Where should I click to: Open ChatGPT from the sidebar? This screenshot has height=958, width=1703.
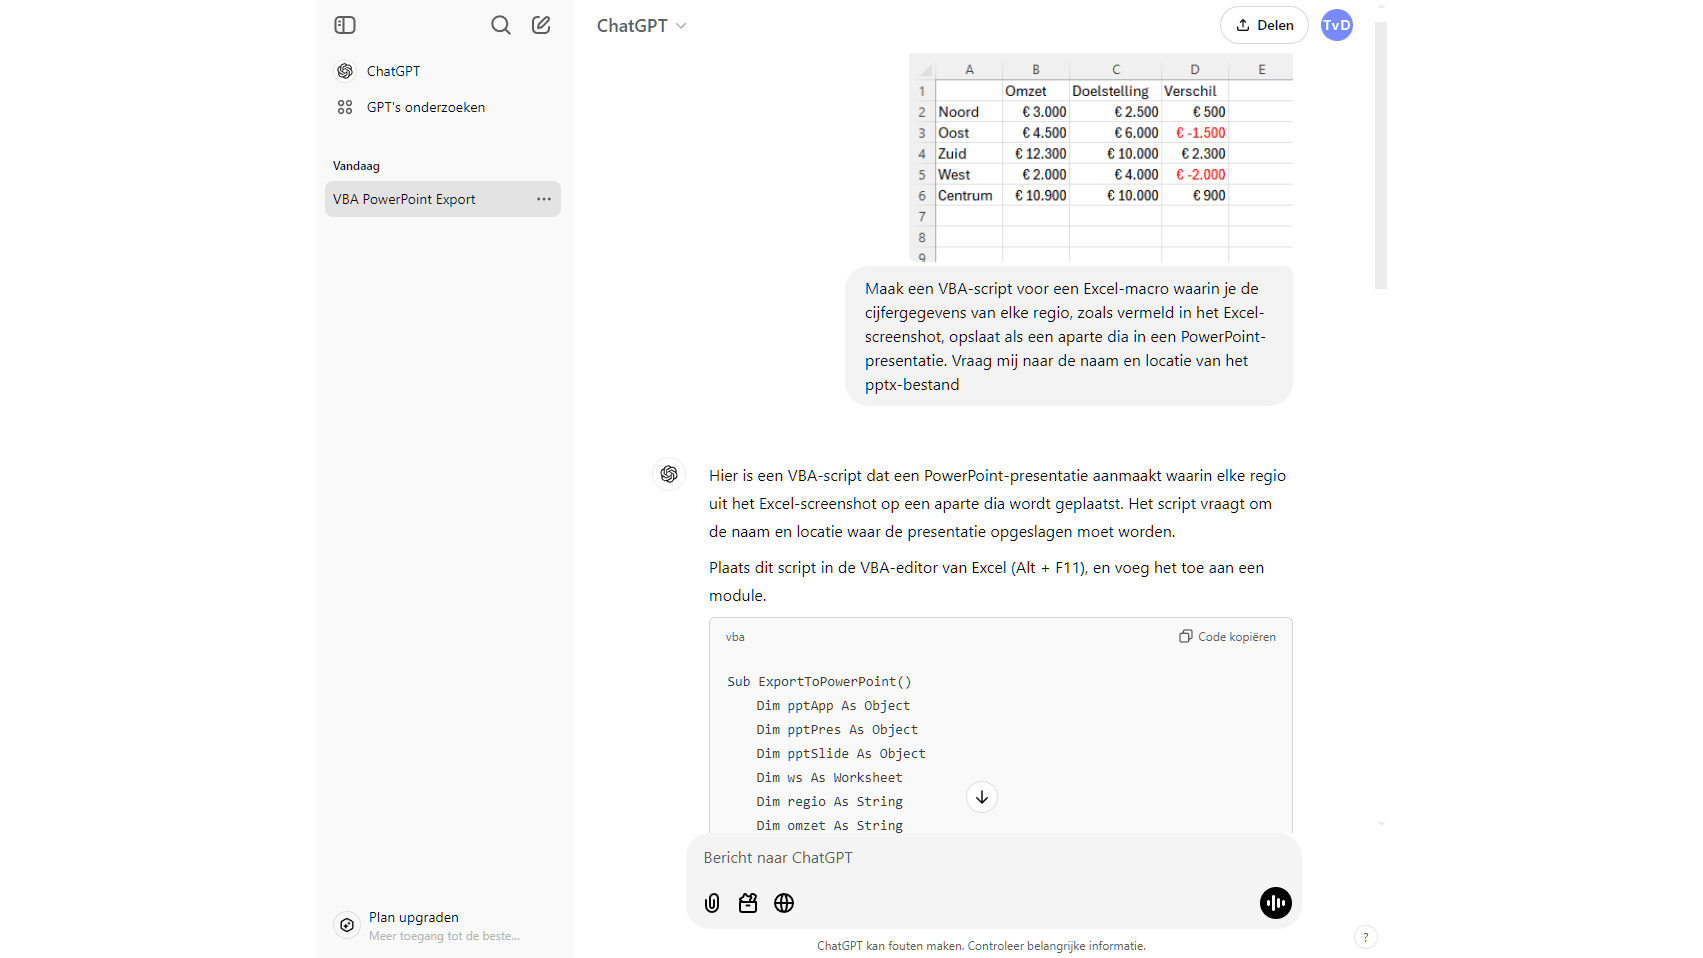click(442, 71)
